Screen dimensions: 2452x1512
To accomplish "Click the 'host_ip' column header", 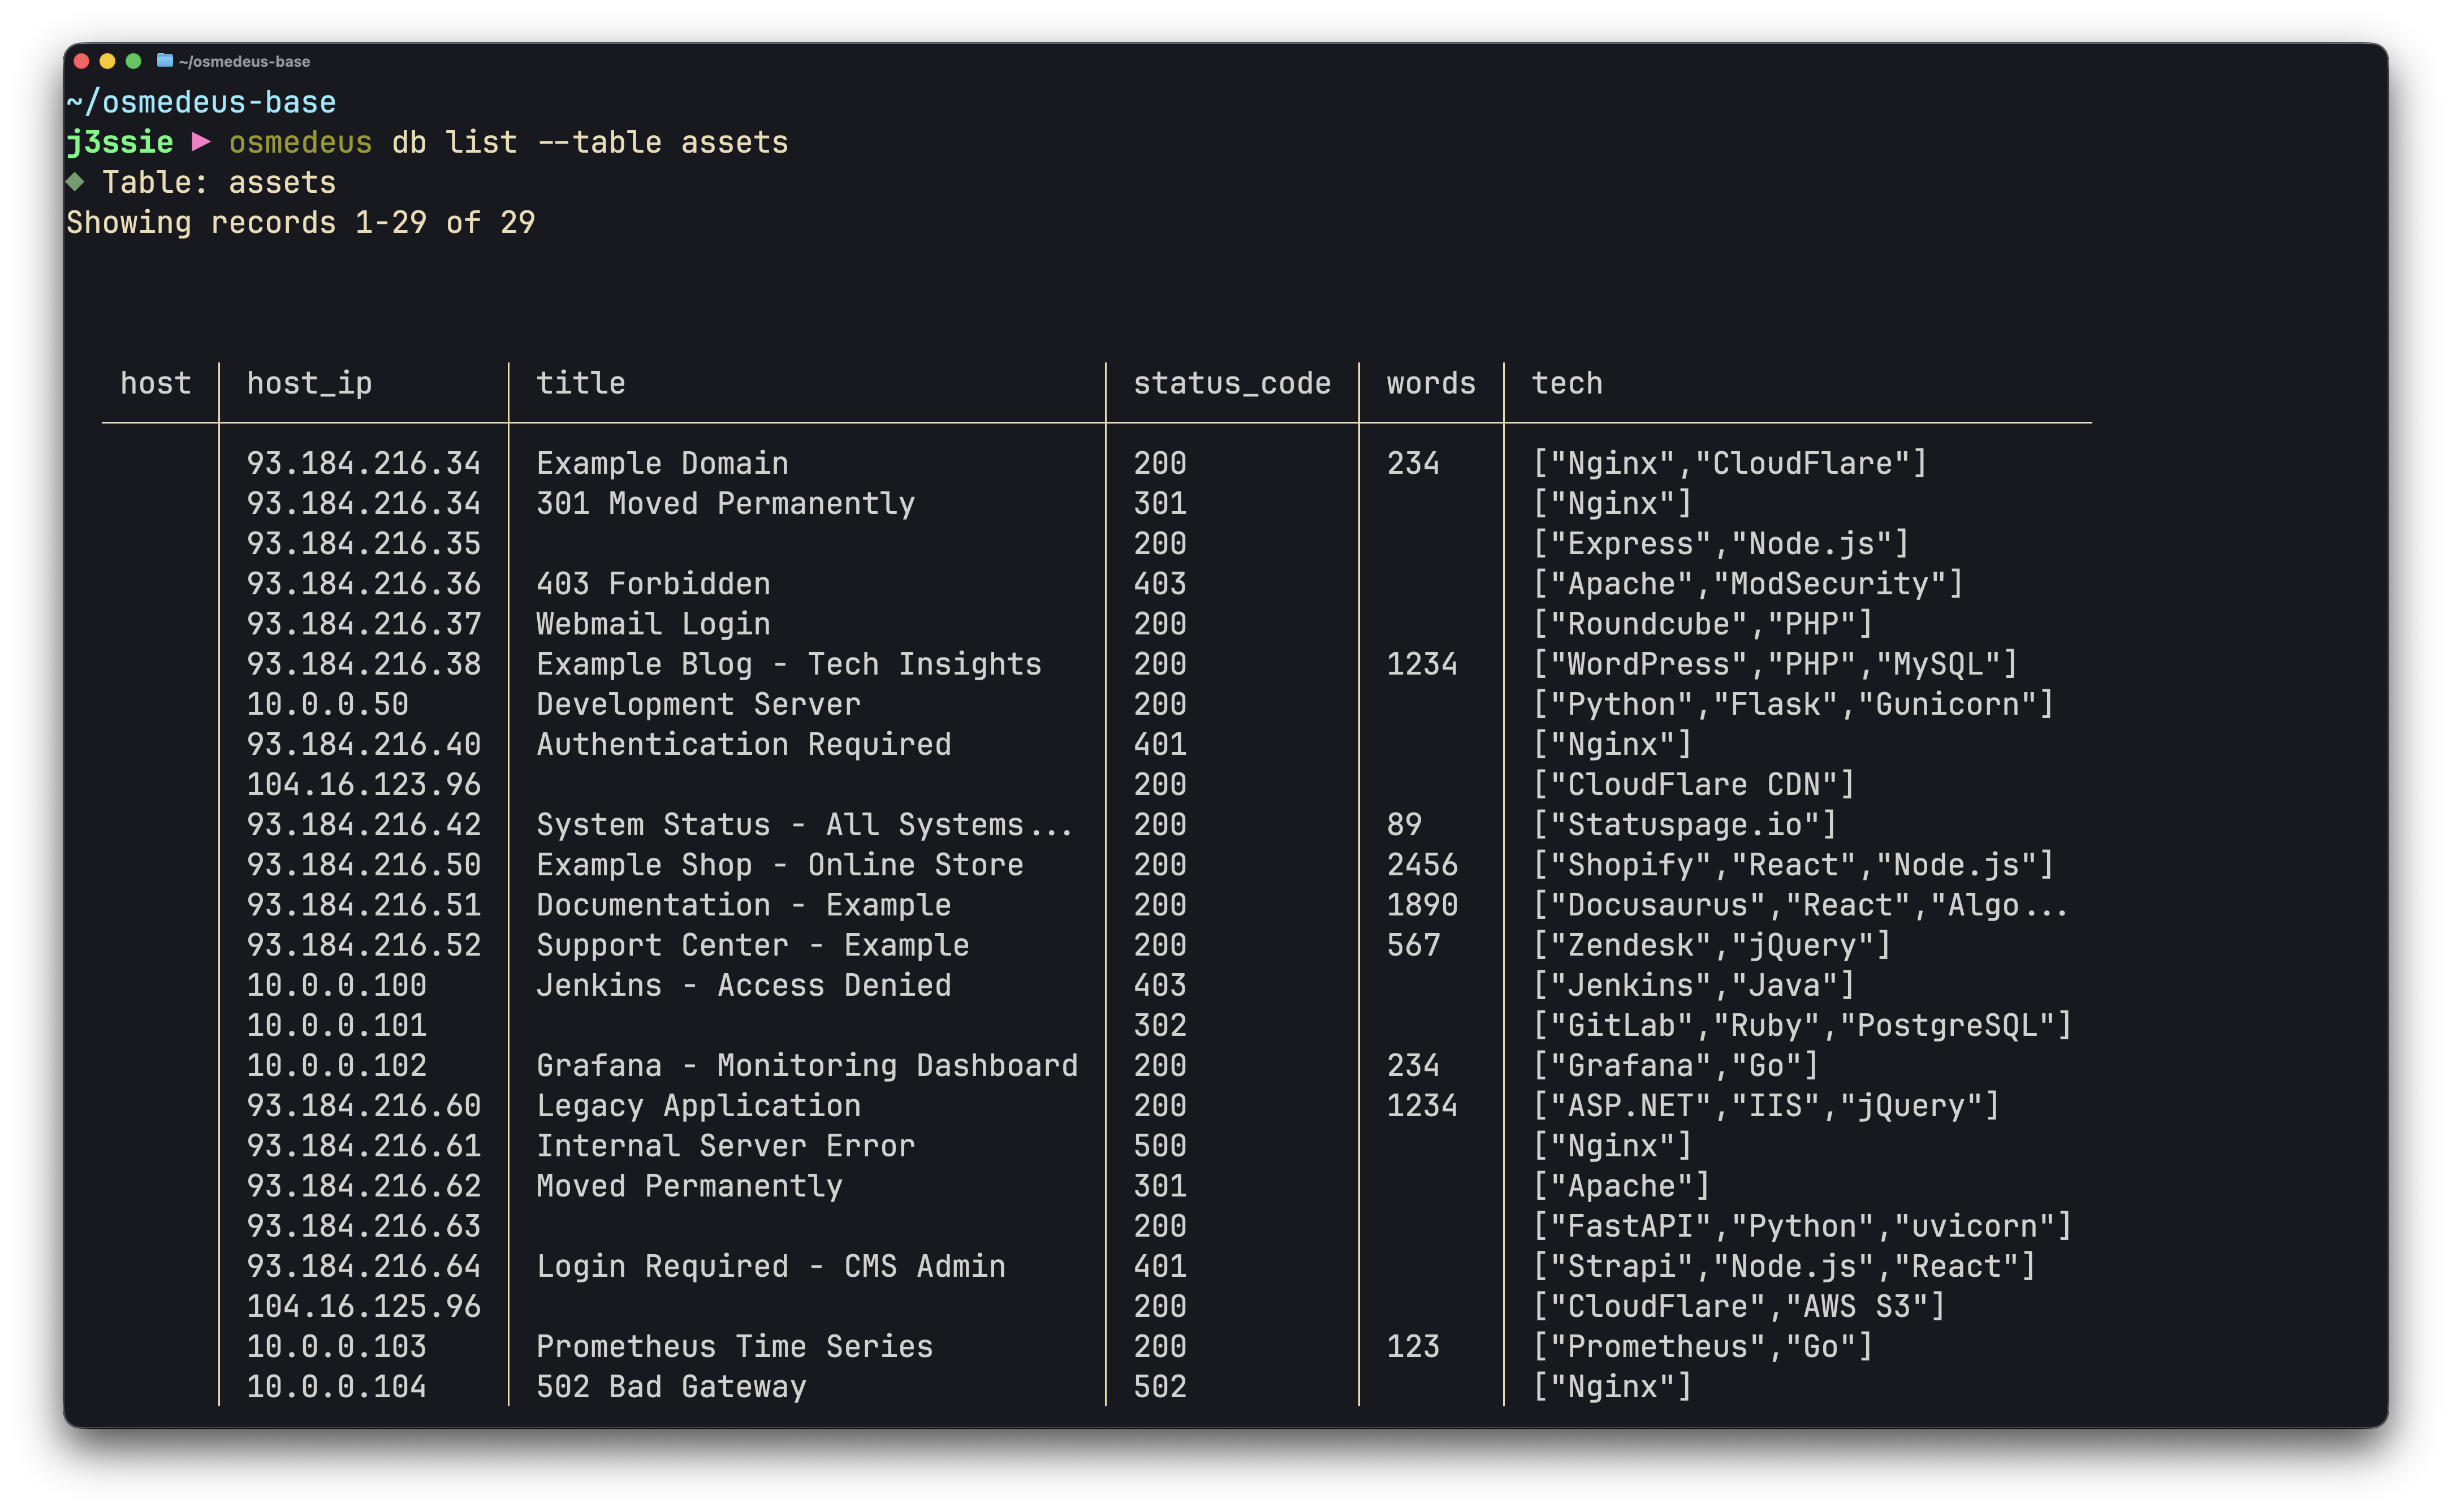I will click(x=309, y=383).
